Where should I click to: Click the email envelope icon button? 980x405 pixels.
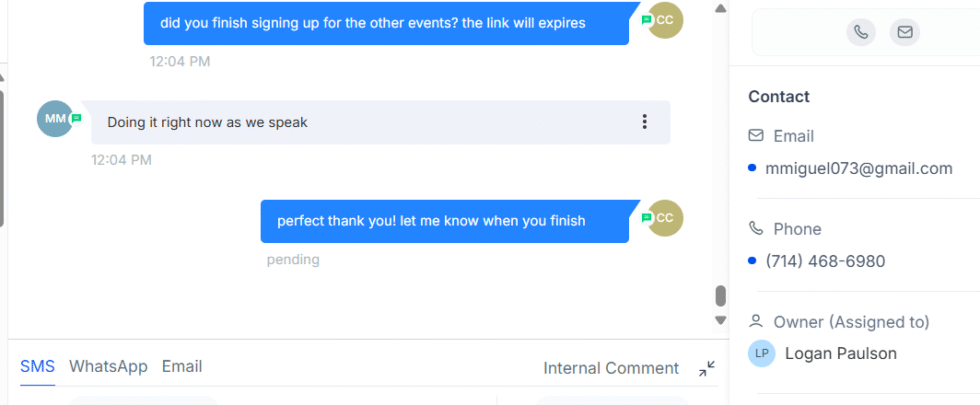point(904,32)
